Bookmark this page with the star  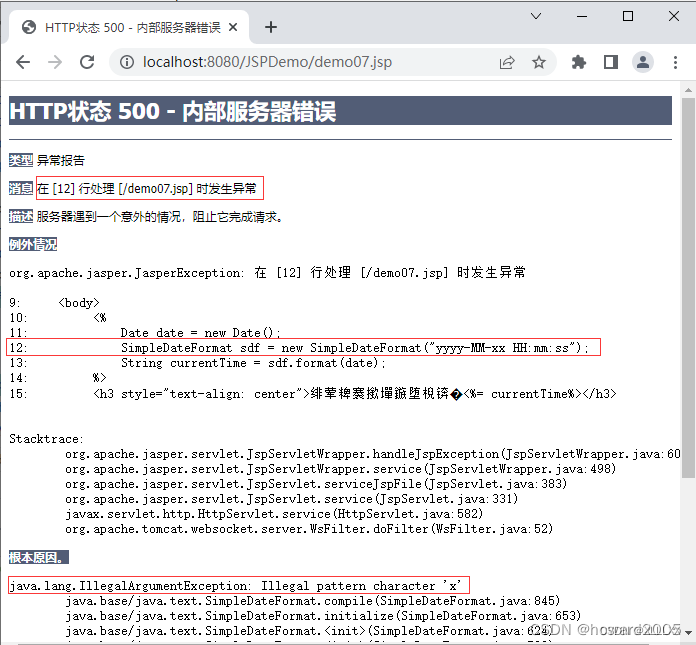point(539,62)
